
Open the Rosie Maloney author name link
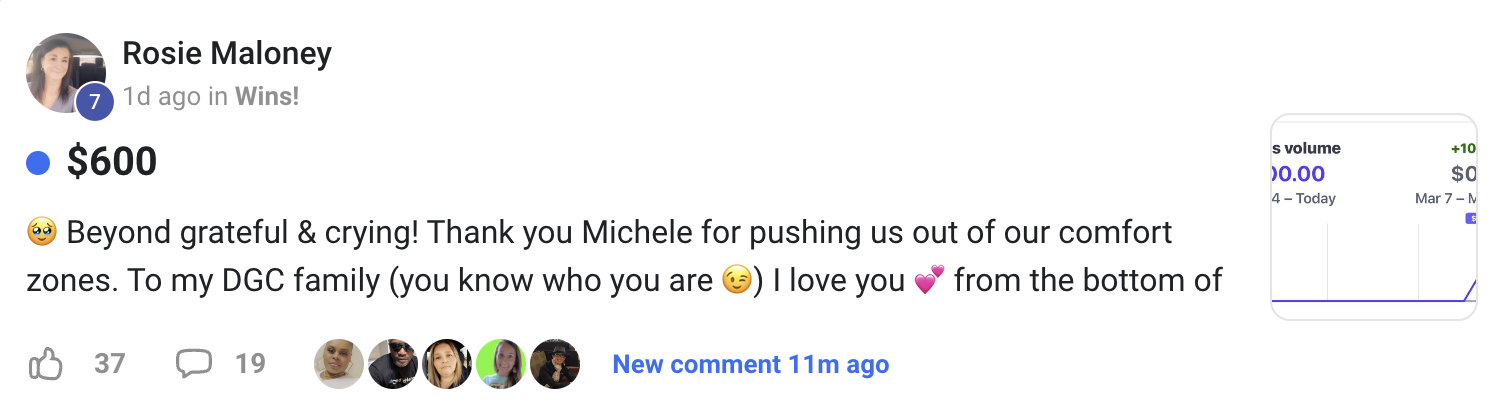[227, 53]
